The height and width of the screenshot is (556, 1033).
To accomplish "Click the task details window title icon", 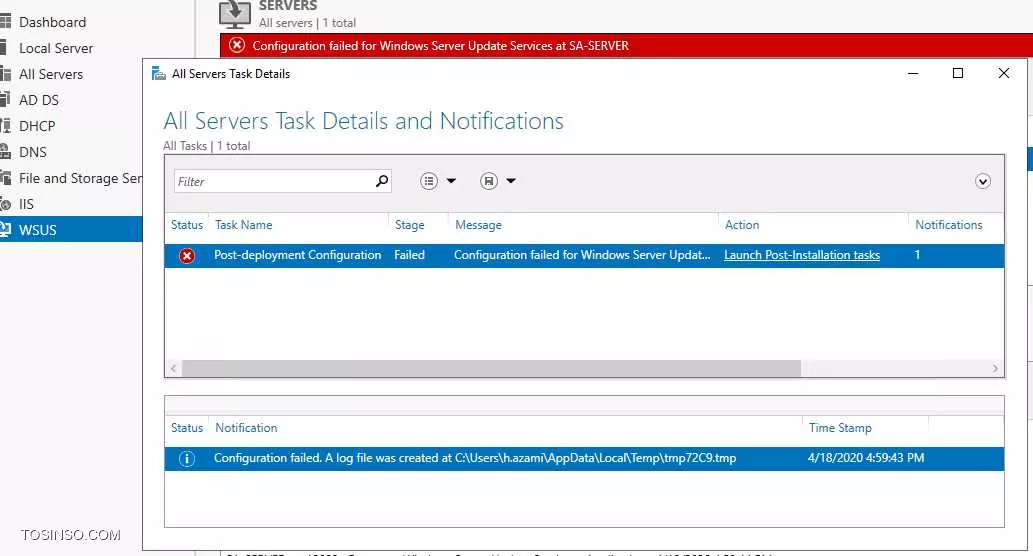I will click(x=159, y=74).
